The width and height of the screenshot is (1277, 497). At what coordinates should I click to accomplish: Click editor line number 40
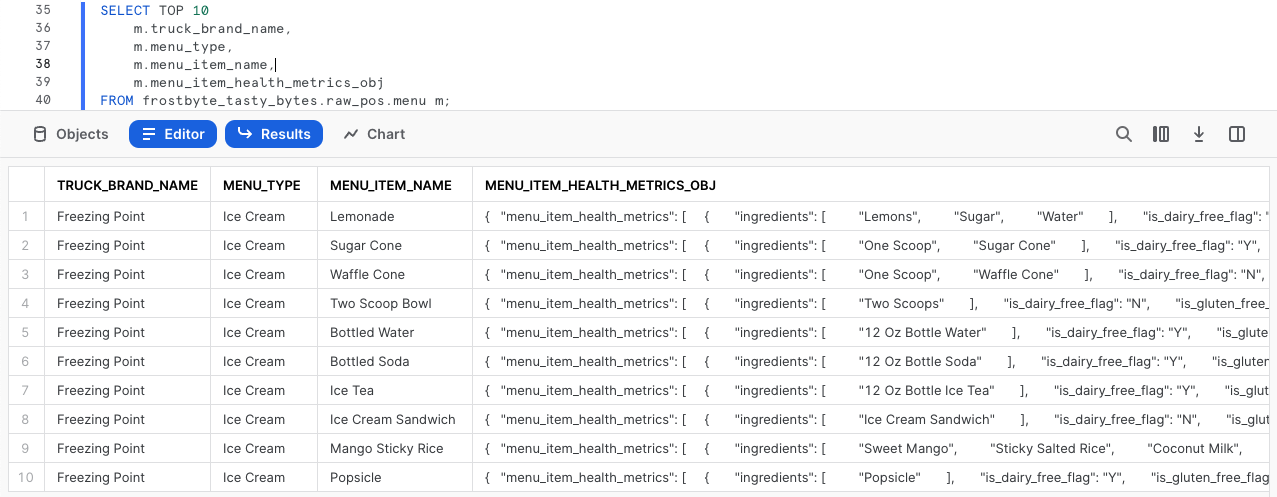click(x=42, y=100)
